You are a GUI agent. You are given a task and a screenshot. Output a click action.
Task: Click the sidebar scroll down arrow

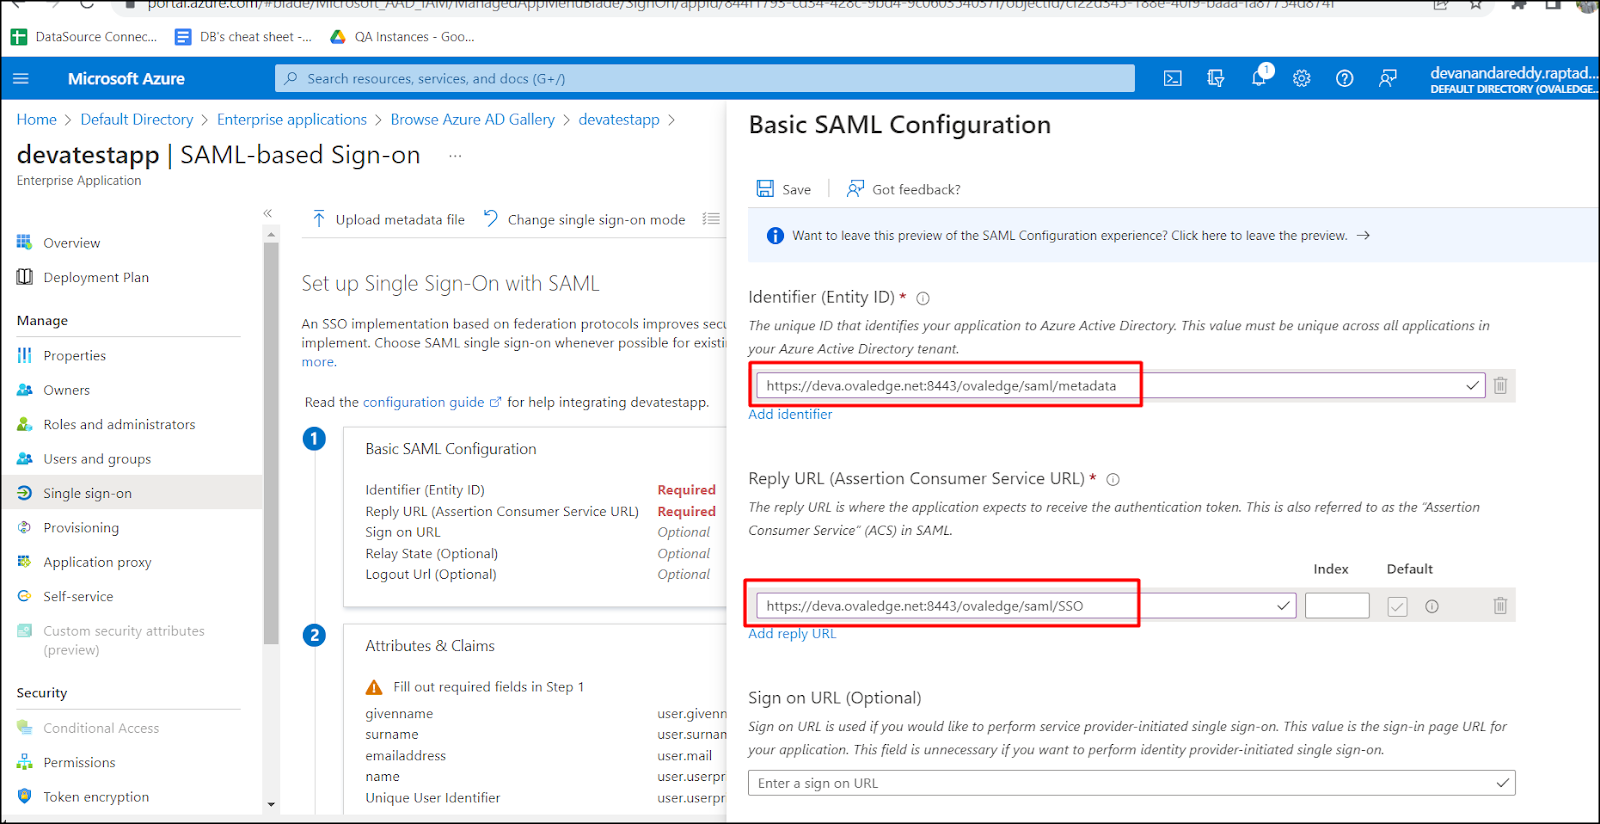tap(270, 804)
